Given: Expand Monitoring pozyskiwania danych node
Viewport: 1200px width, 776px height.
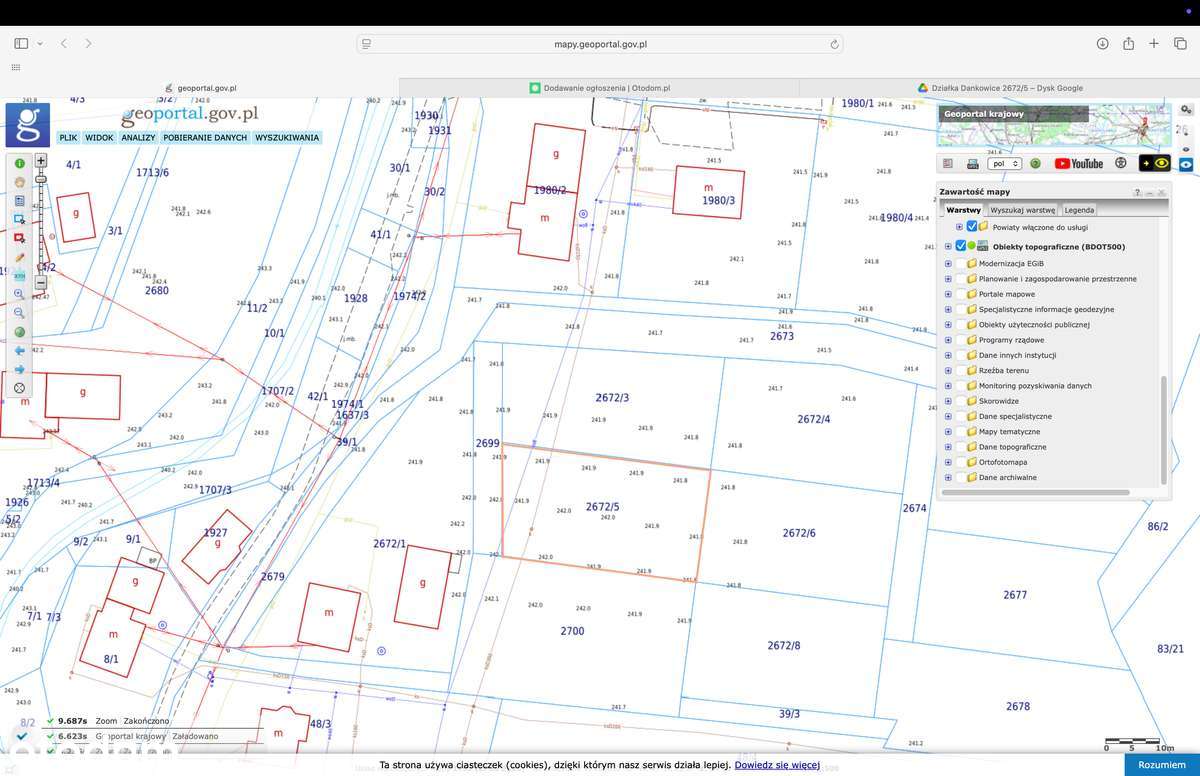Looking at the screenshot, I should coord(948,386).
